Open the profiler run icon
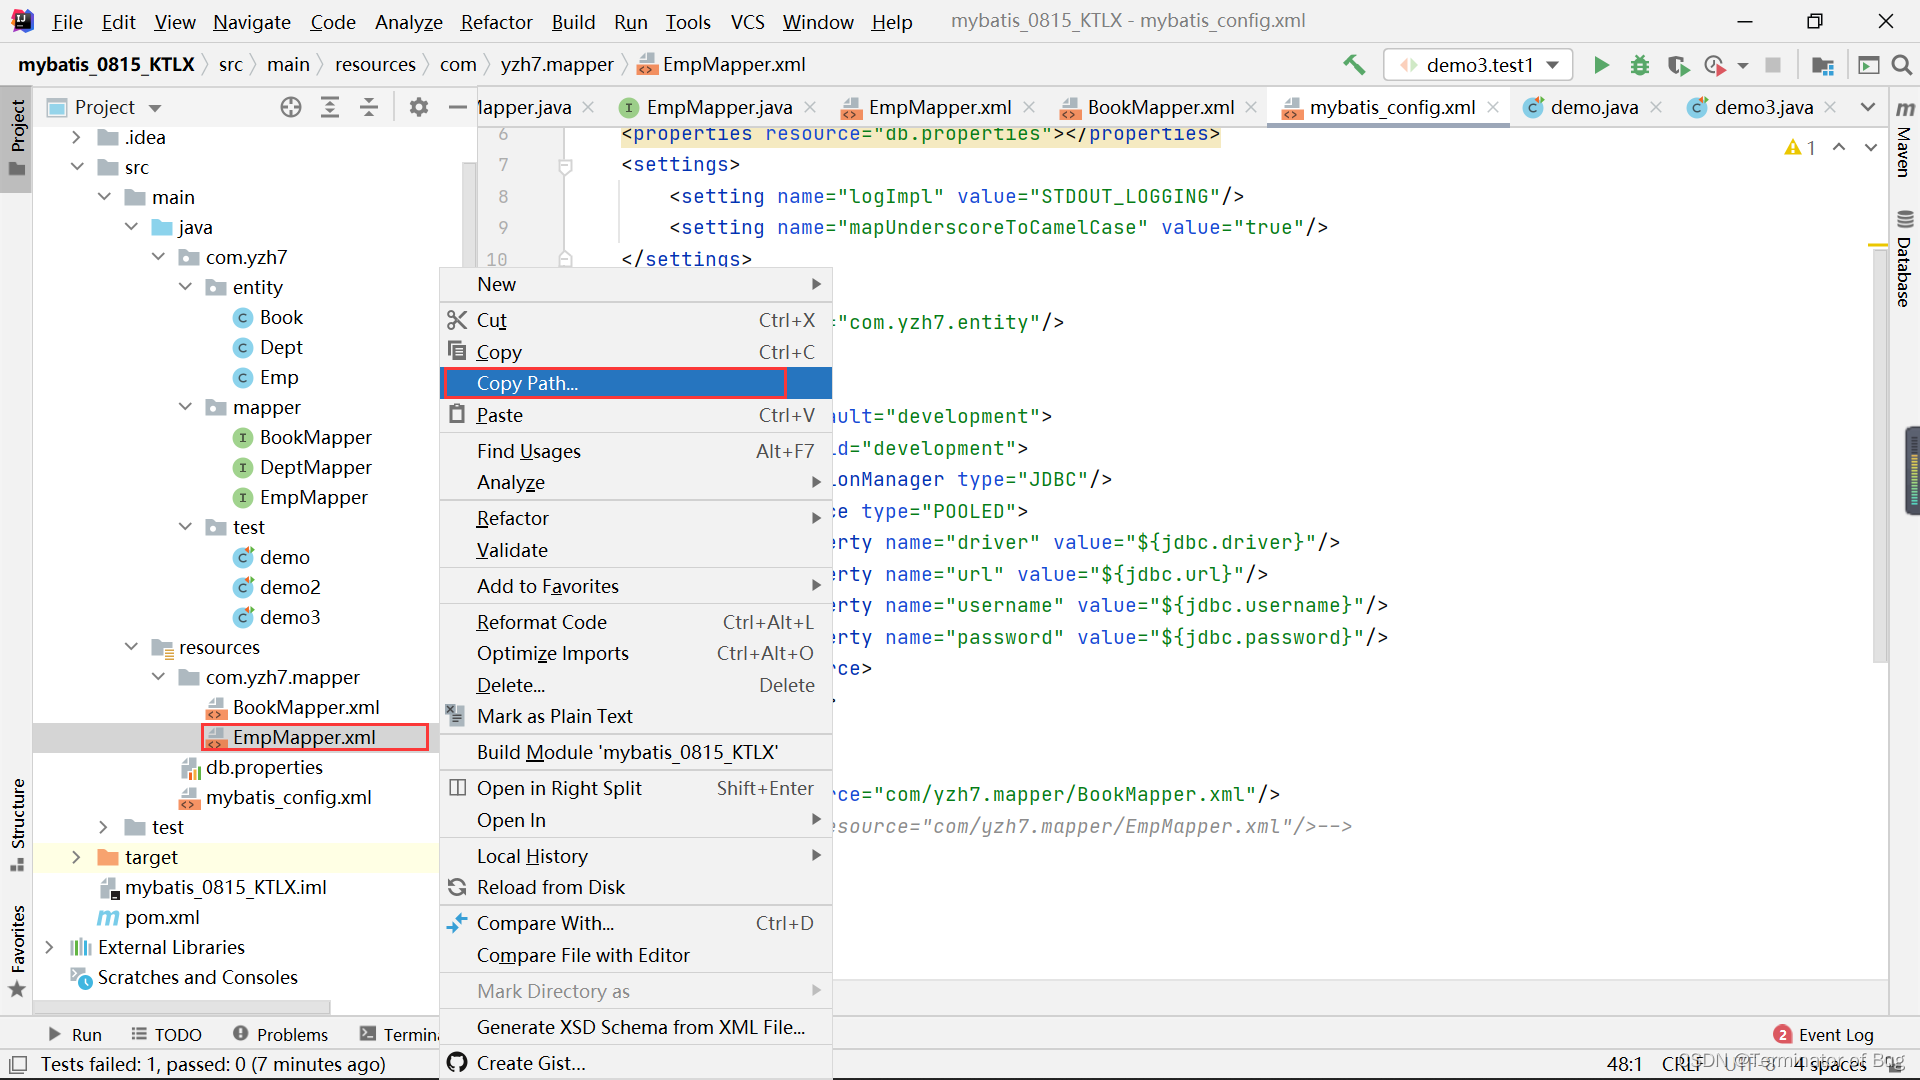Viewport: 1920px width, 1080px height. (x=1716, y=65)
